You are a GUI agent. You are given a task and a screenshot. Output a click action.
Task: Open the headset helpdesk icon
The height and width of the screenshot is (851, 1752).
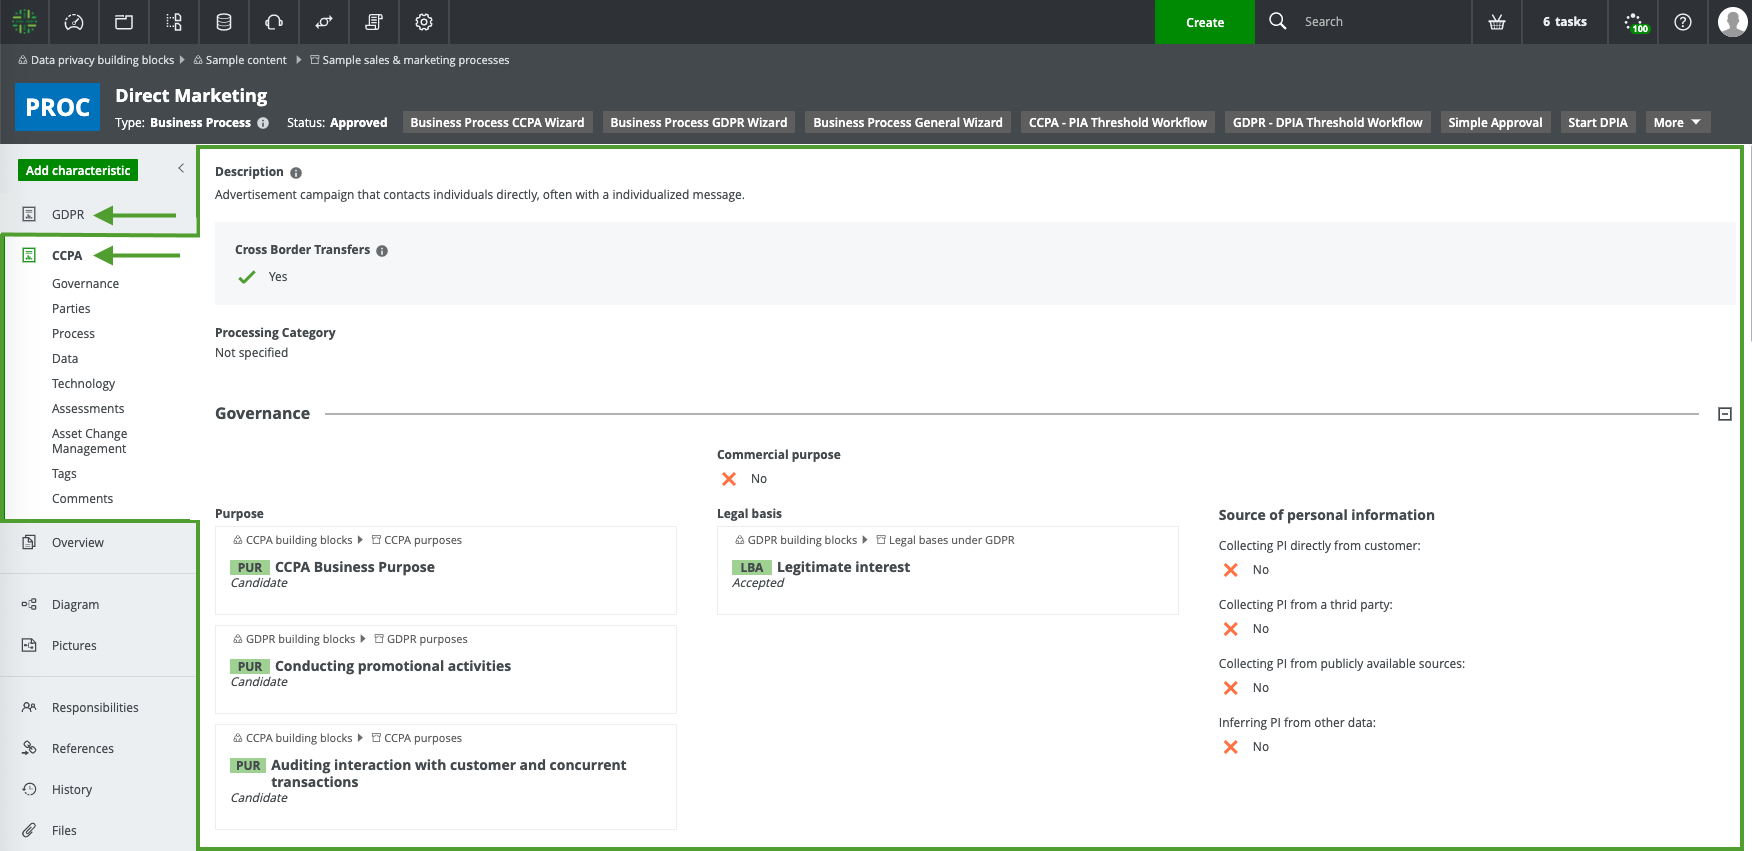point(274,22)
